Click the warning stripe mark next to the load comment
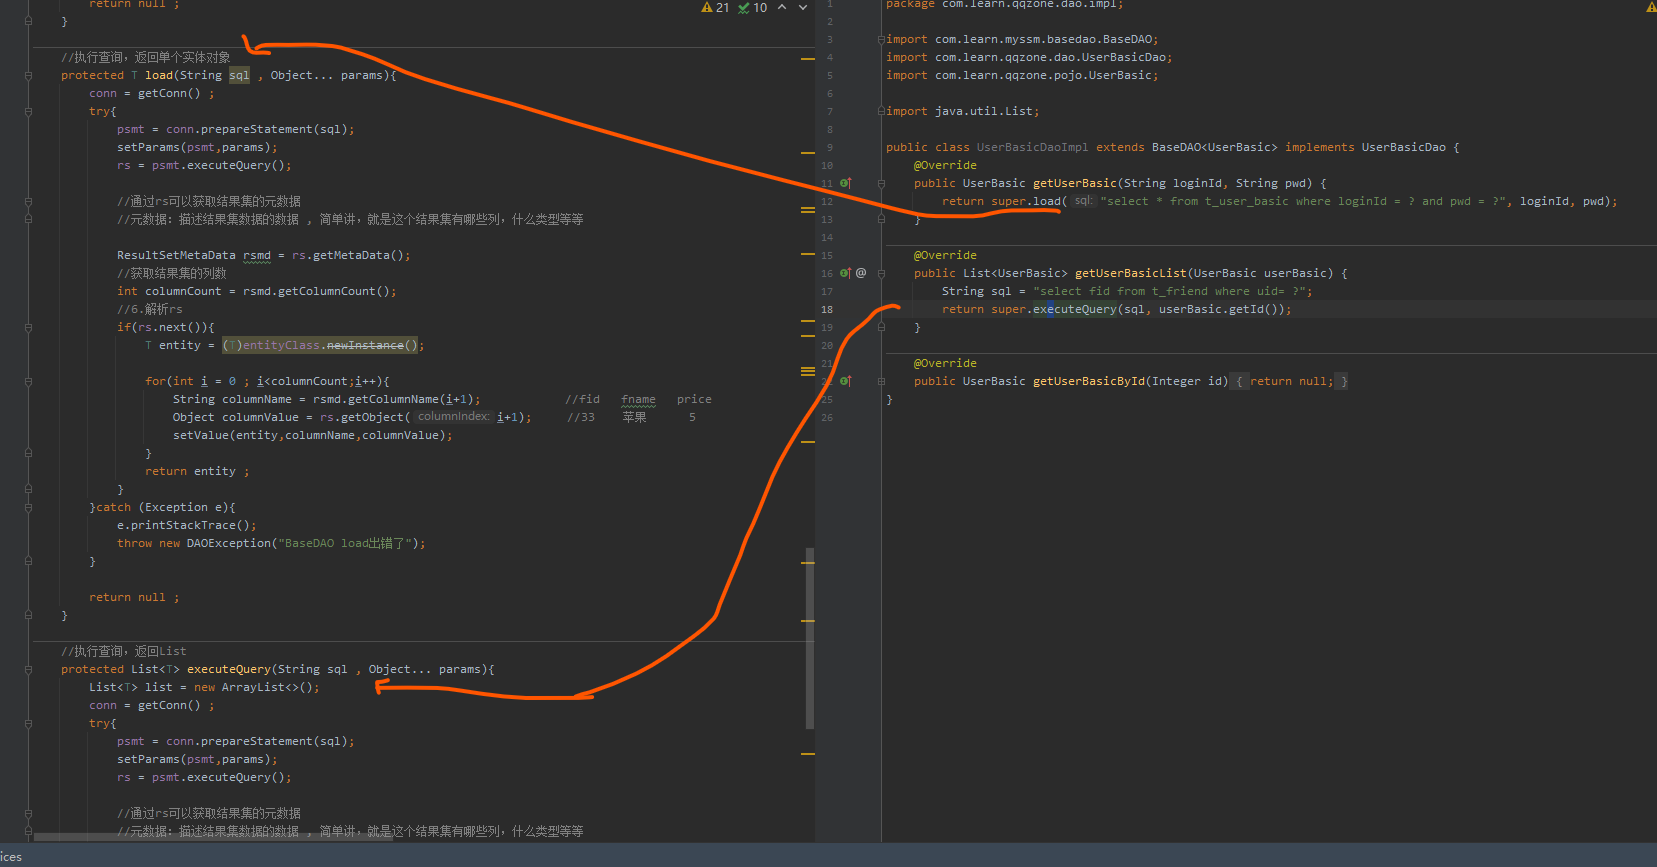The image size is (1657, 867). click(x=808, y=59)
